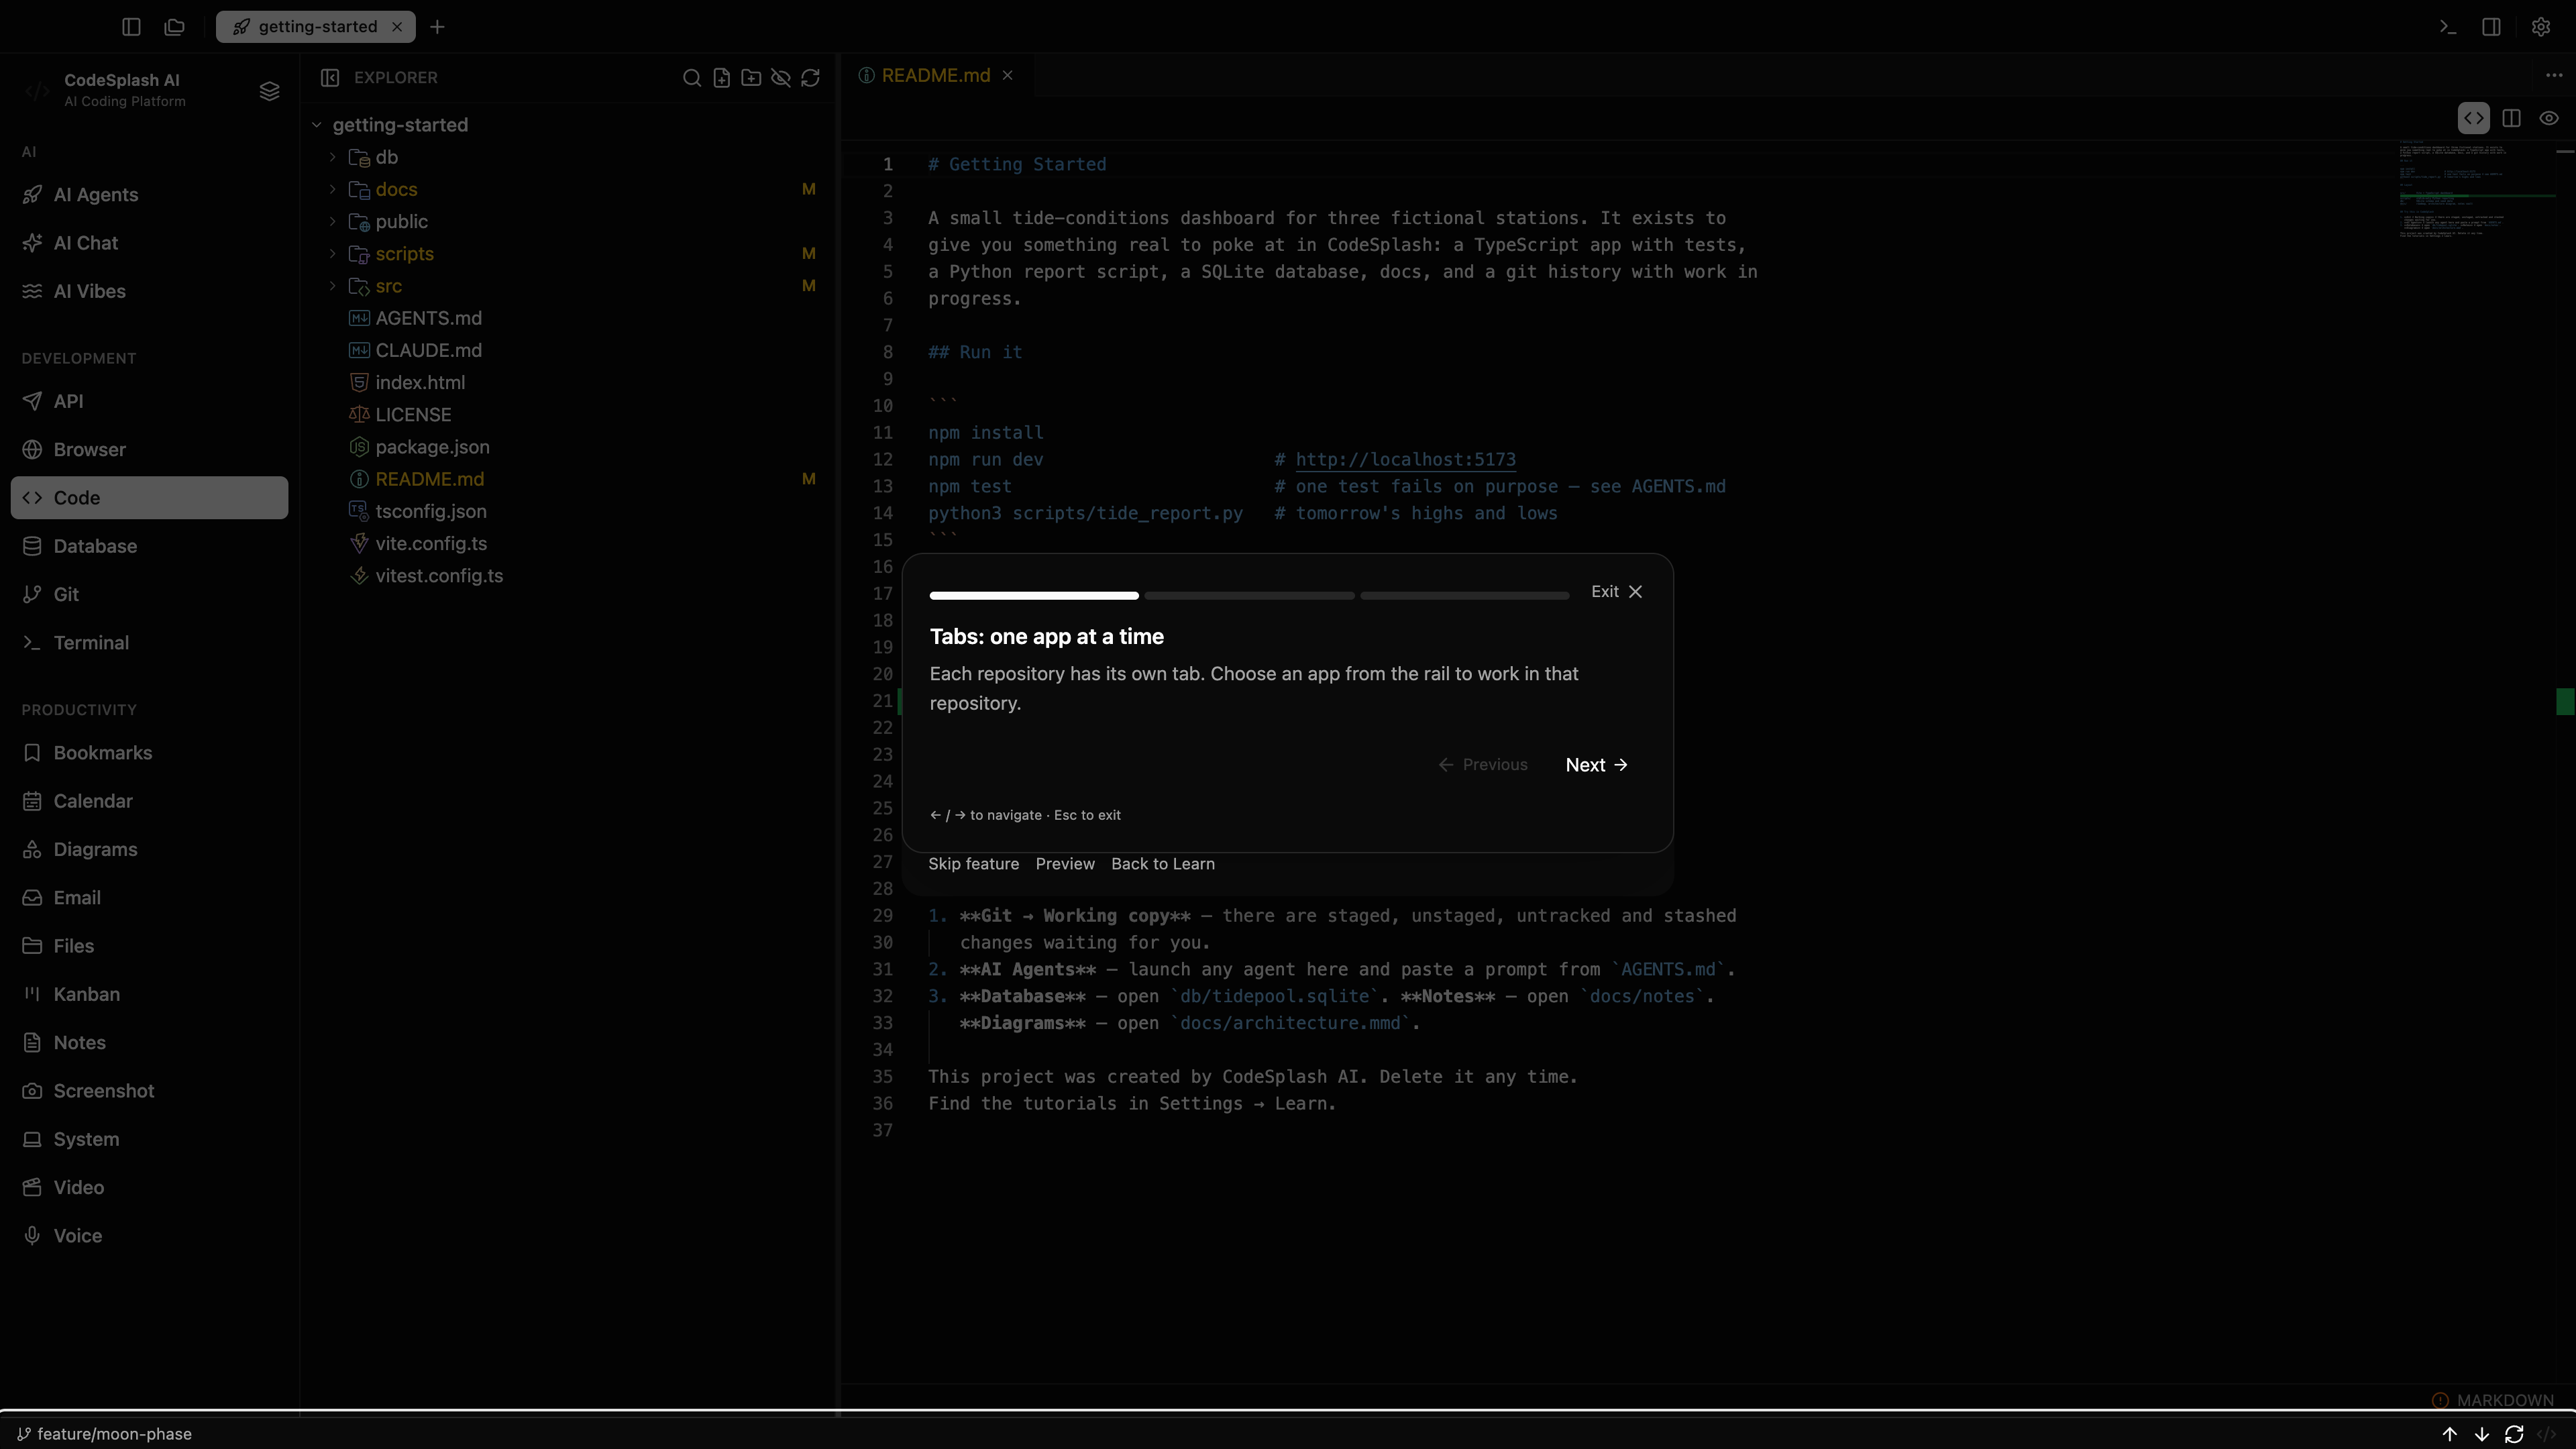Open package.json in the file tree
Screen dimensions: 2576x1449
point(567,447)
